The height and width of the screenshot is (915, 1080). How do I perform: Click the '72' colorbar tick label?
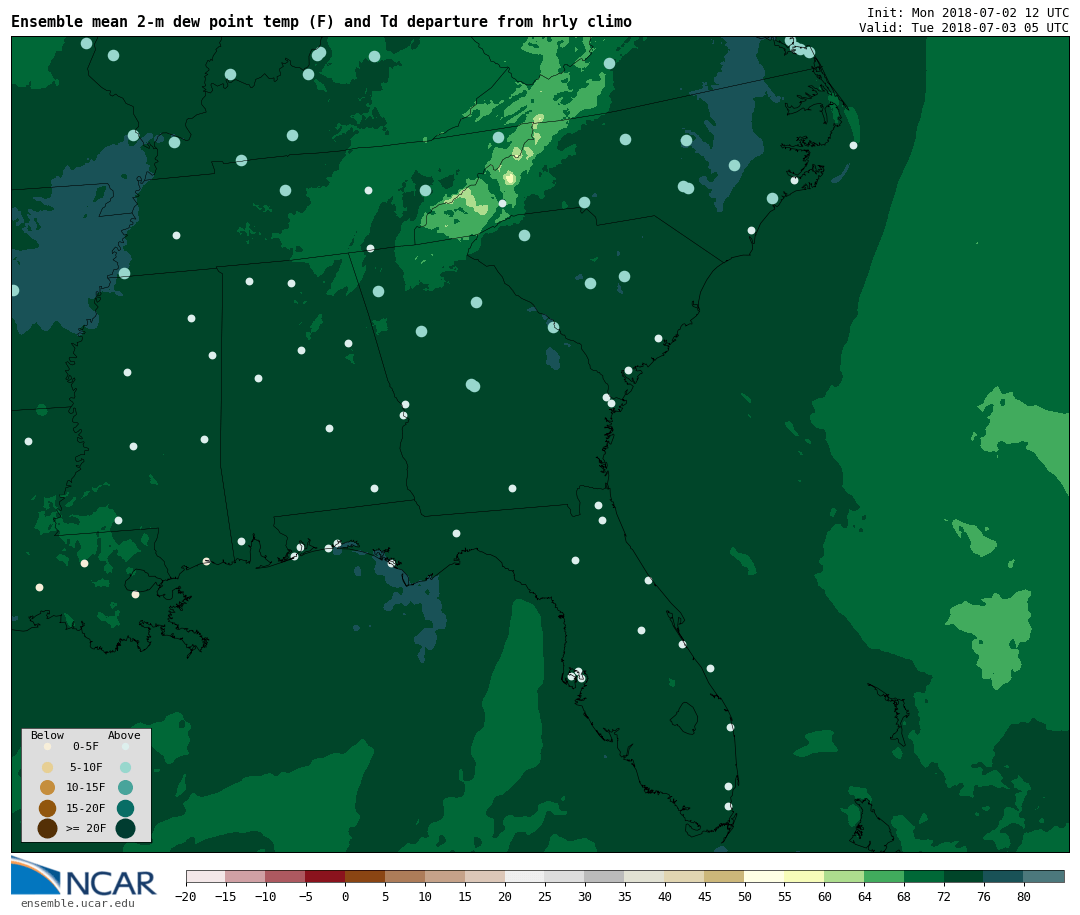point(944,897)
